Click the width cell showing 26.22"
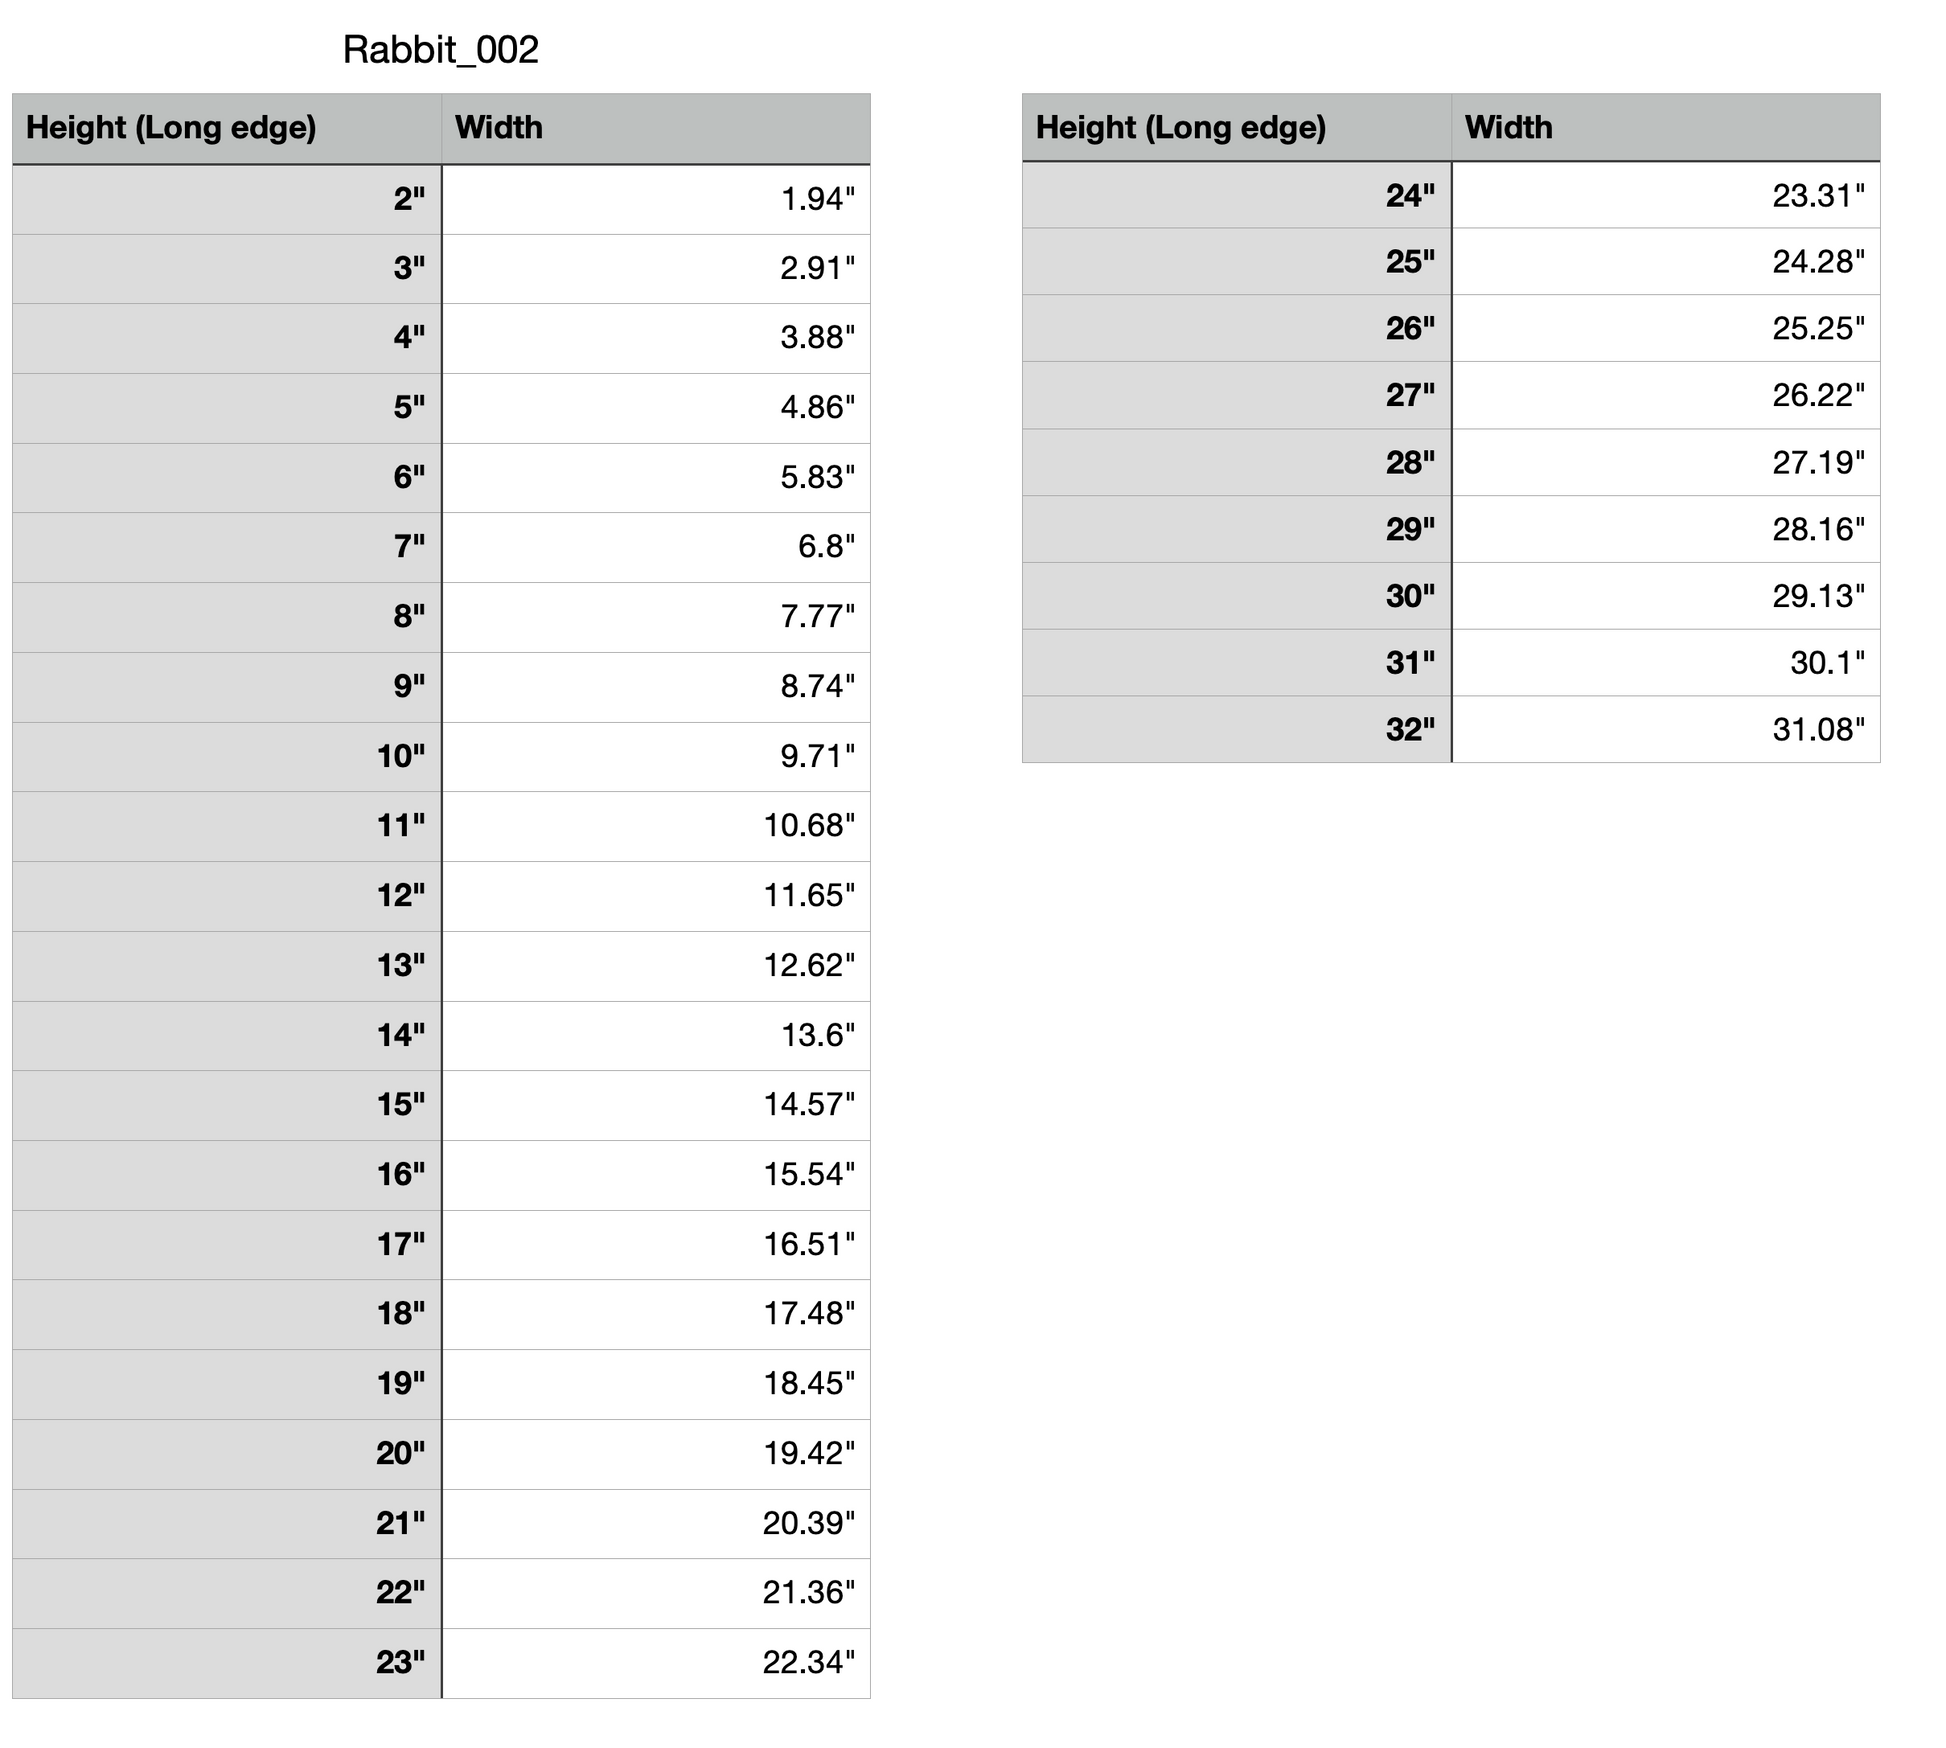The image size is (1946, 1748). [x=1818, y=395]
